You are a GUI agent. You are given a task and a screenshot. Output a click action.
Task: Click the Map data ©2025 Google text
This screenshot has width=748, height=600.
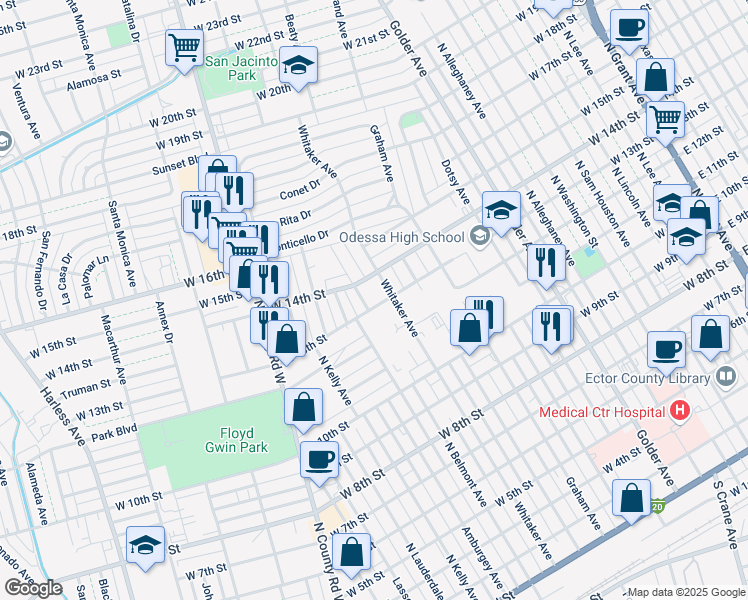tap(686, 593)
